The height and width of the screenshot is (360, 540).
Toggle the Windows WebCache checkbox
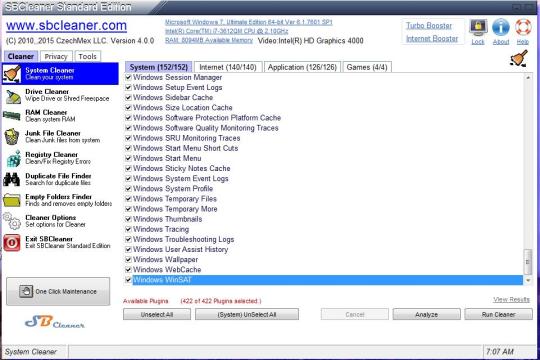click(x=128, y=269)
